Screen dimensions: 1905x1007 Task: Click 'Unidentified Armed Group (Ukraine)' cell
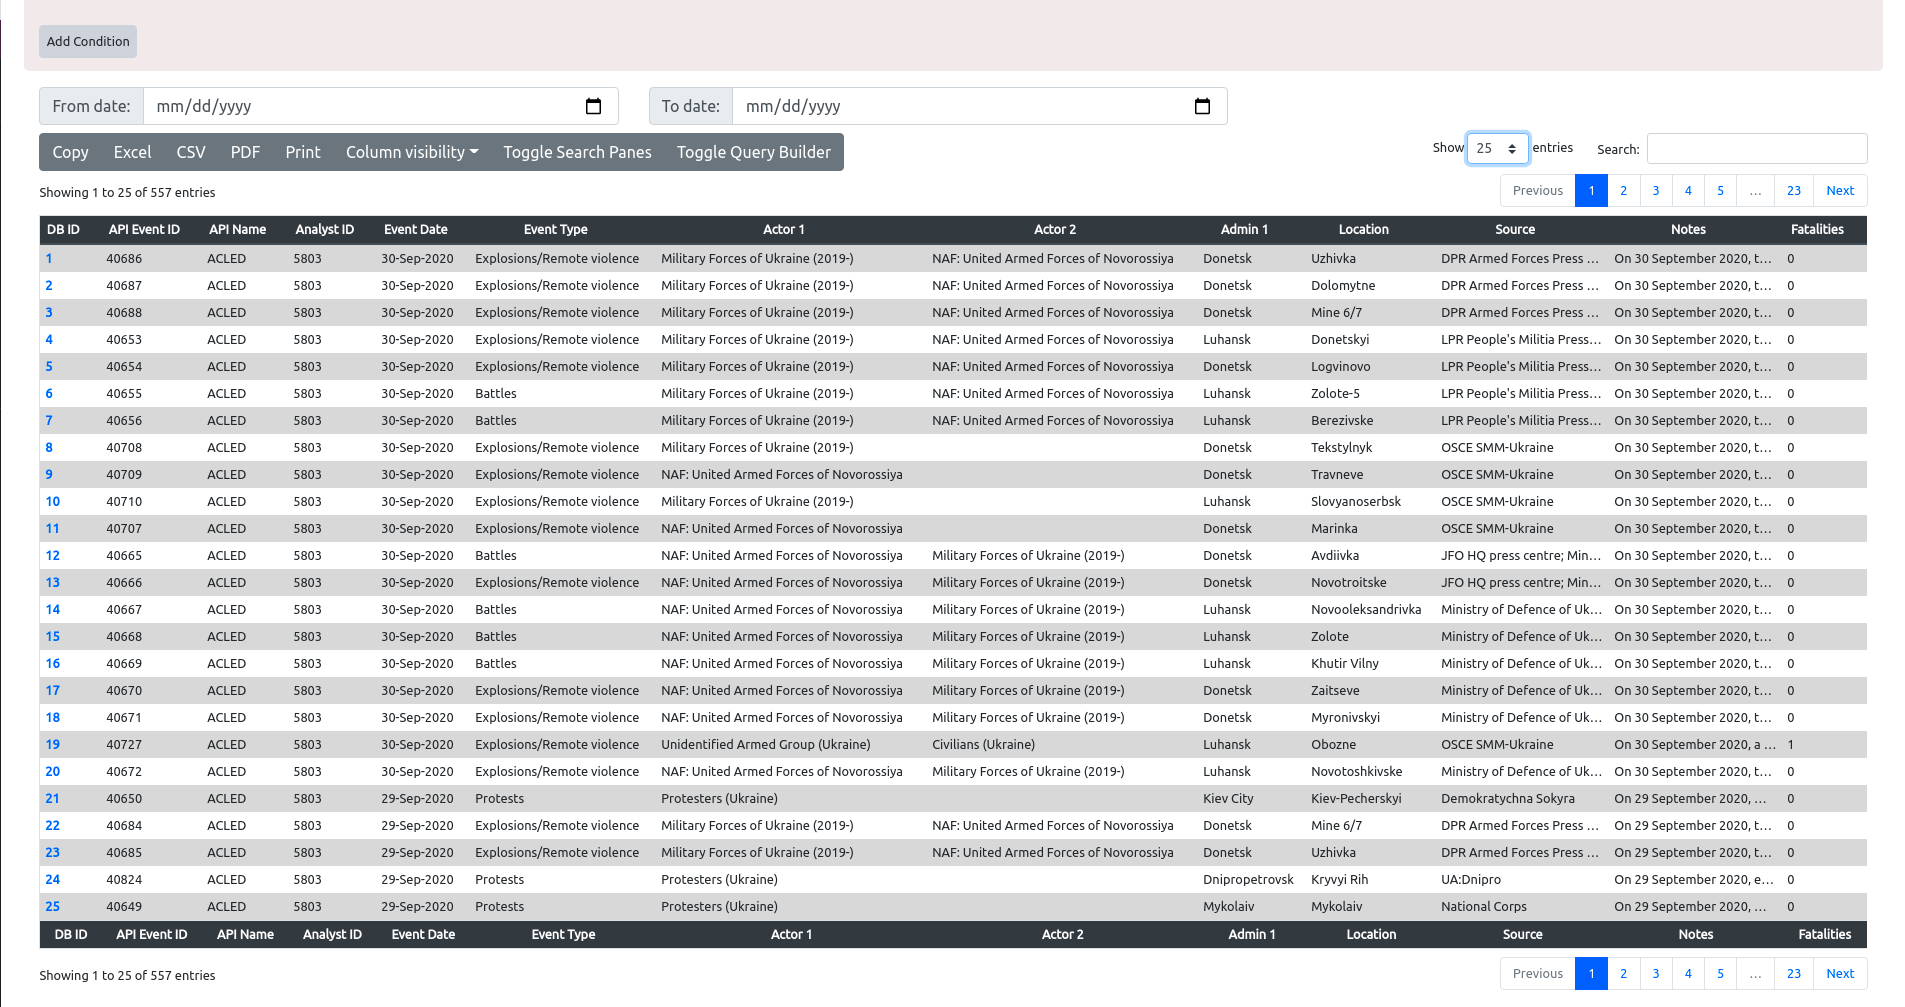point(766,744)
